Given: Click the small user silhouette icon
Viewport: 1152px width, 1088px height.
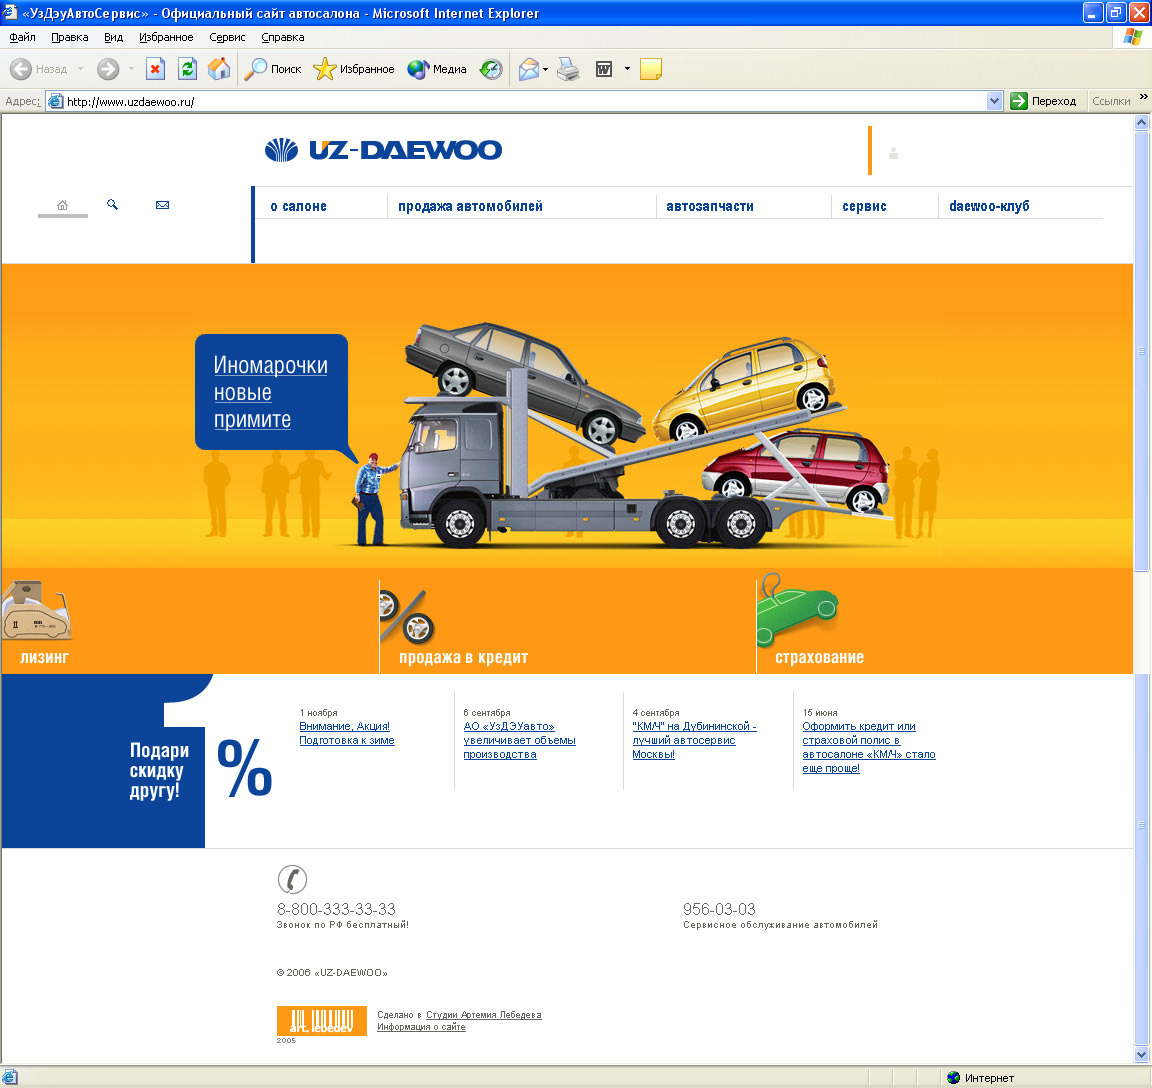Looking at the screenshot, I should (893, 154).
